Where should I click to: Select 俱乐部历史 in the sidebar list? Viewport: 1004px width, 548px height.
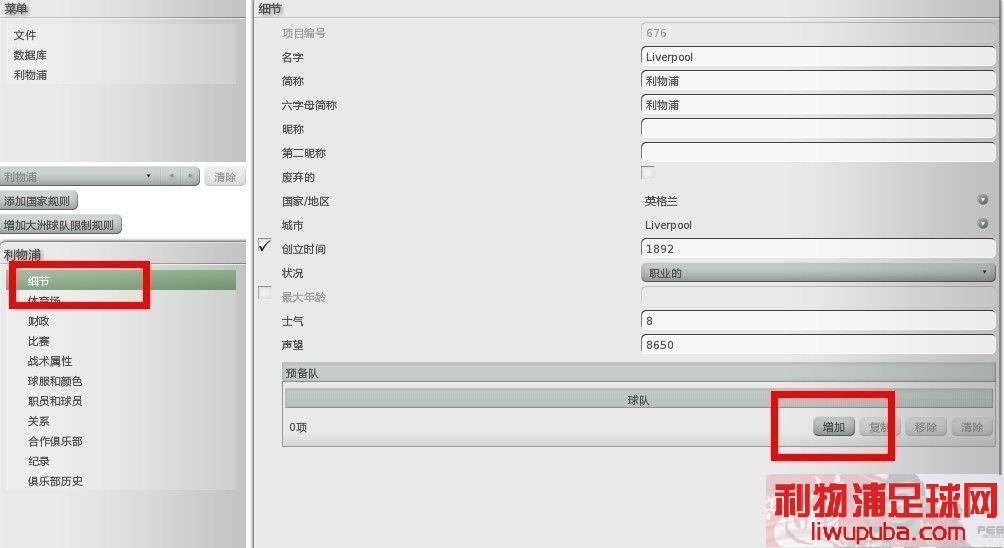coord(55,481)
